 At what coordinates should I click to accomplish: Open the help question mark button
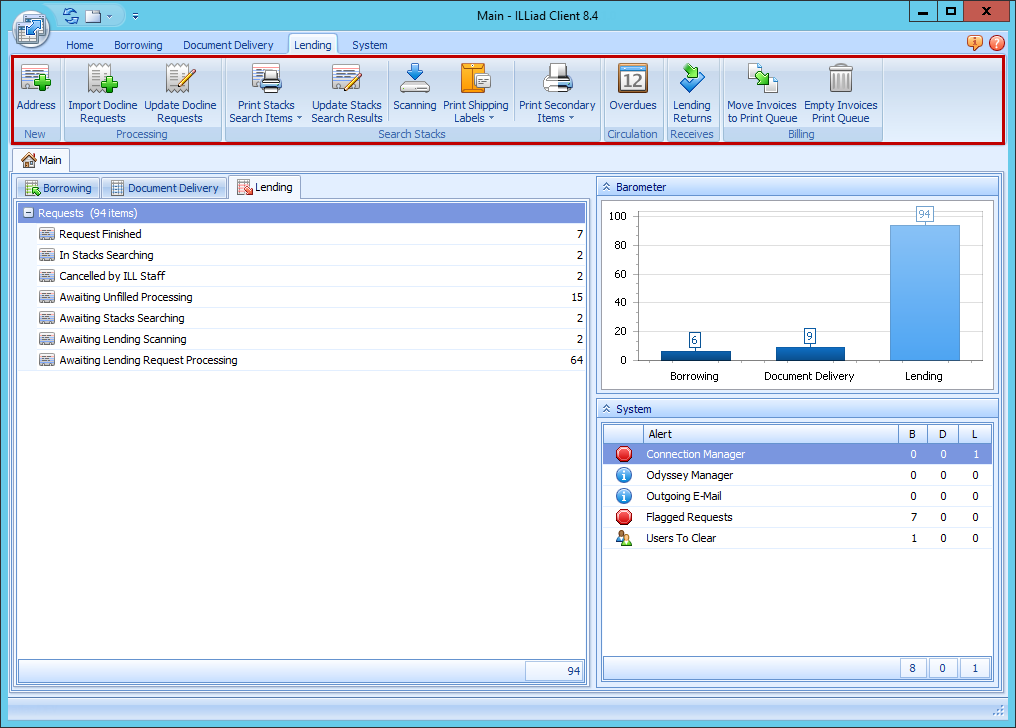(996, 43)
